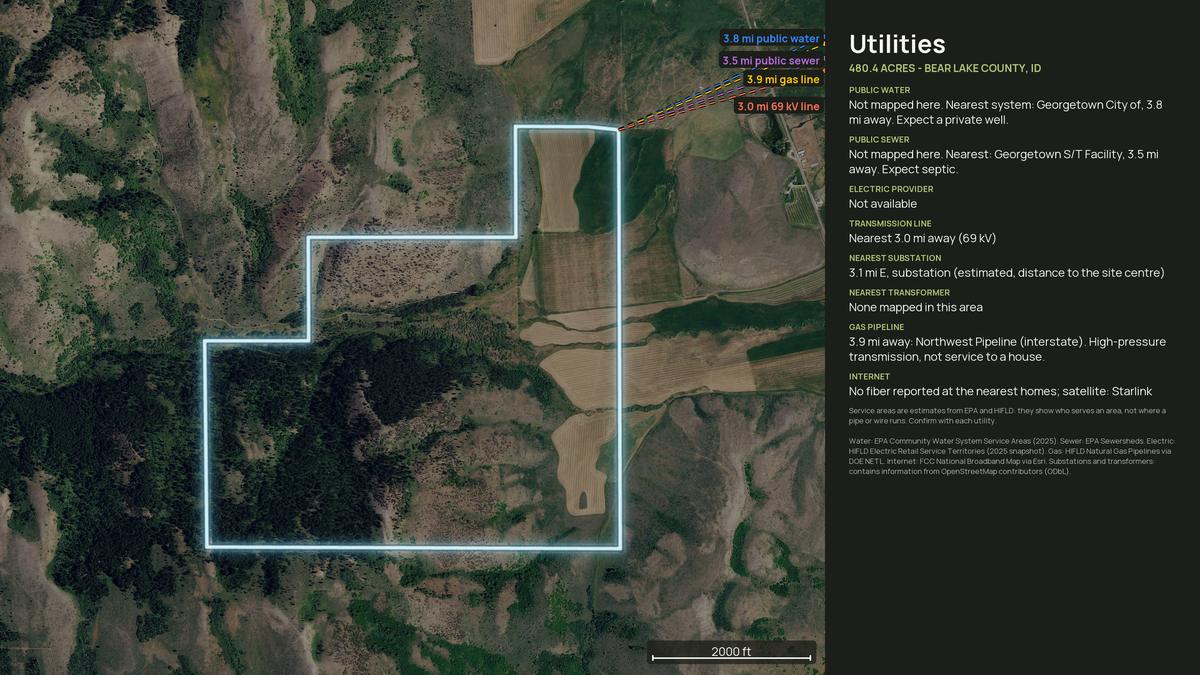1200x675 pixels.
Task: Click the 'NEAREST TRANSFORMER' heading
Action: [899, 293]
